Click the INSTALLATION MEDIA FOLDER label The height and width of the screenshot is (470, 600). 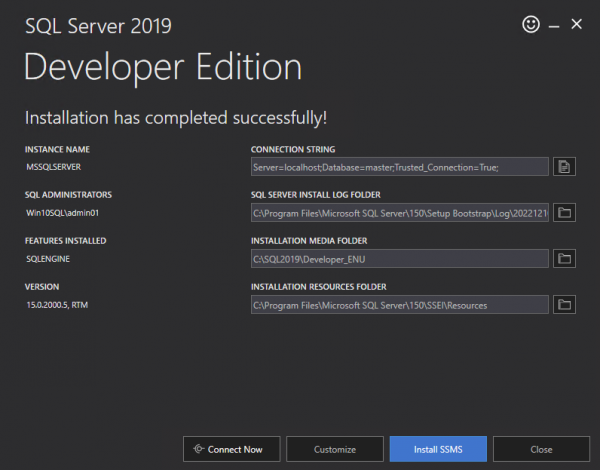[309, 241]
